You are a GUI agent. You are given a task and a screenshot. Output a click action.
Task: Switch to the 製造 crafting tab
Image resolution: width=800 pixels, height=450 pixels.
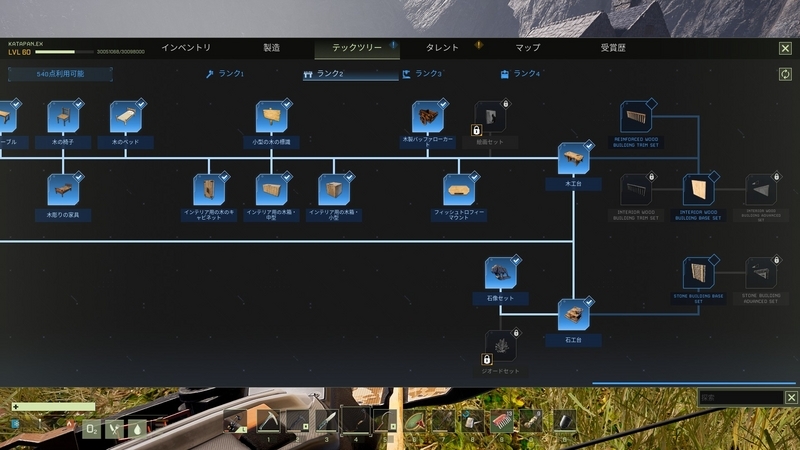[271, 47]
